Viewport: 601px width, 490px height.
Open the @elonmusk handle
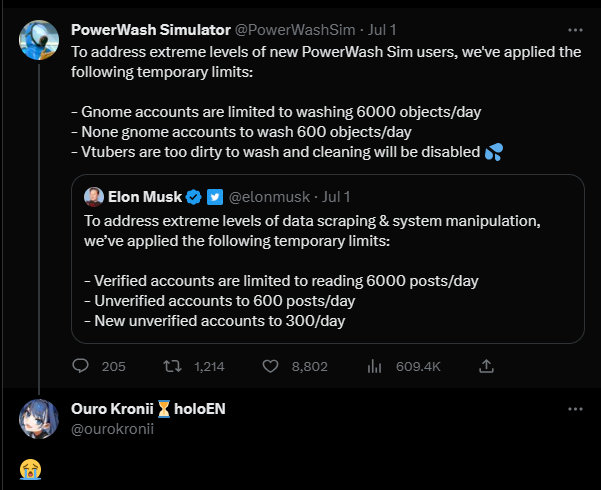[269, 197]
